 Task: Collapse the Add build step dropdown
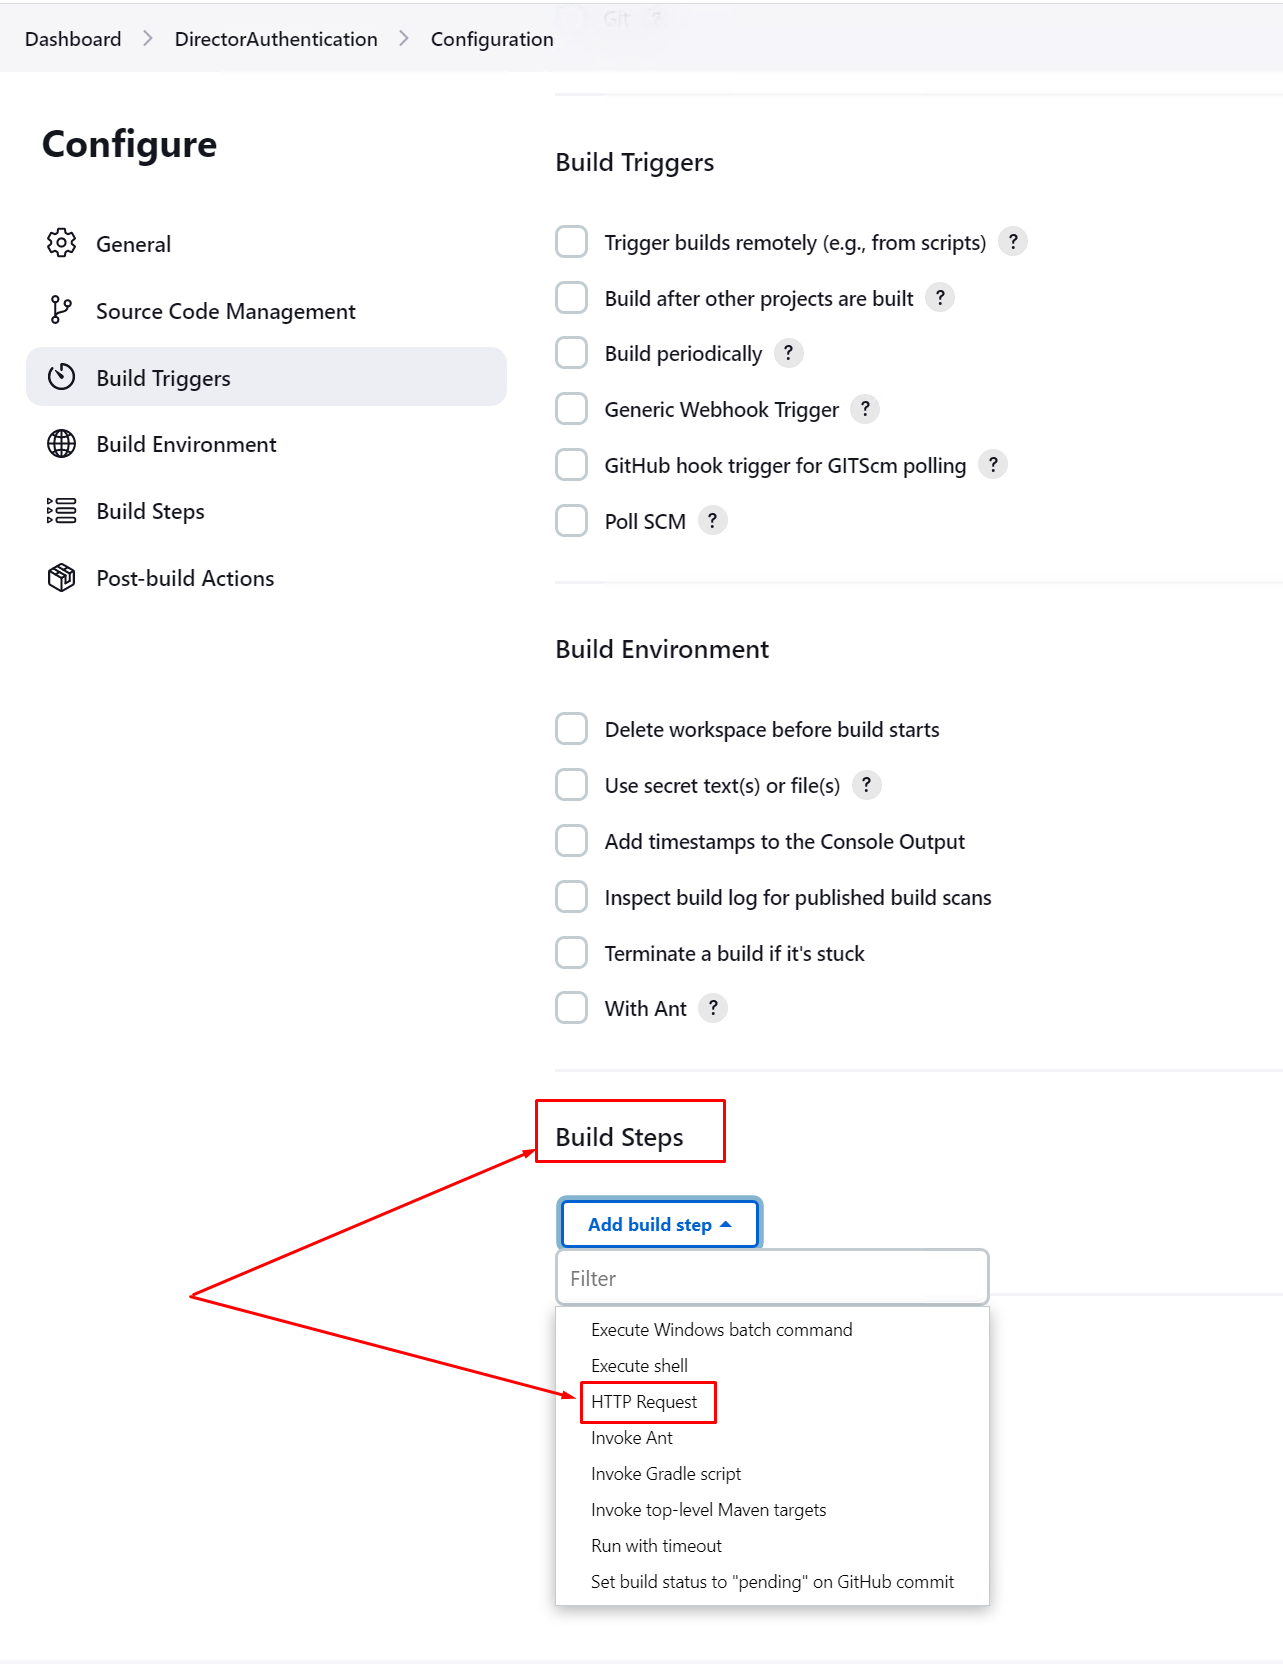coord(659,1223)
